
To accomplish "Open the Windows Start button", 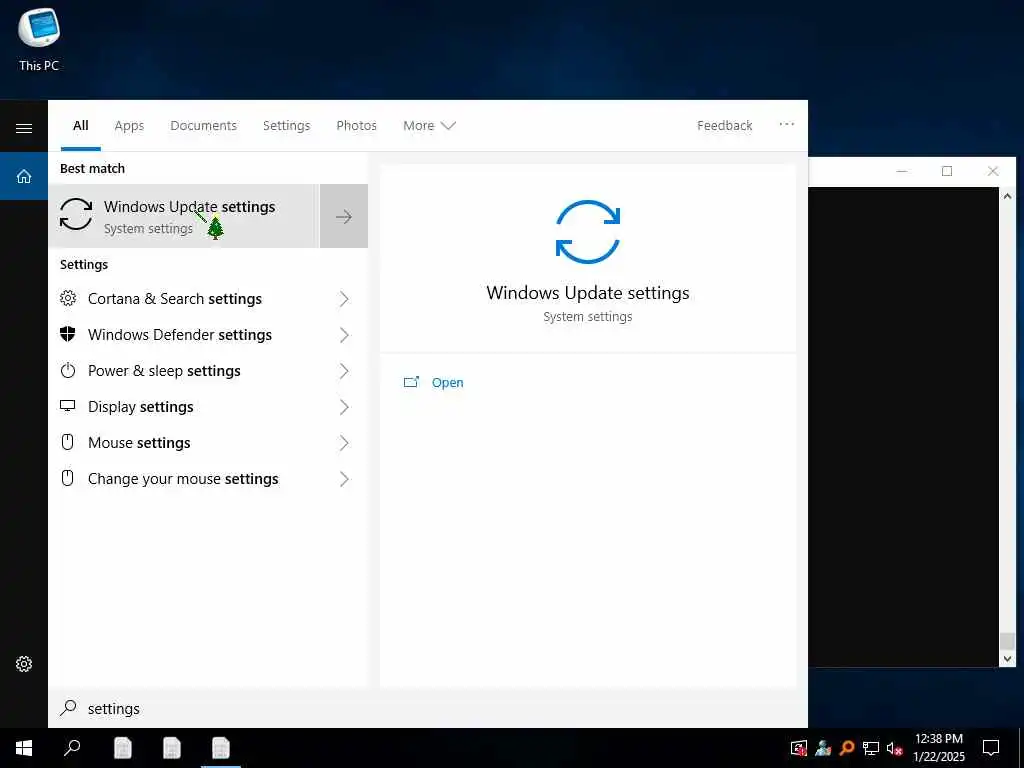I will (x=24, y=748).
